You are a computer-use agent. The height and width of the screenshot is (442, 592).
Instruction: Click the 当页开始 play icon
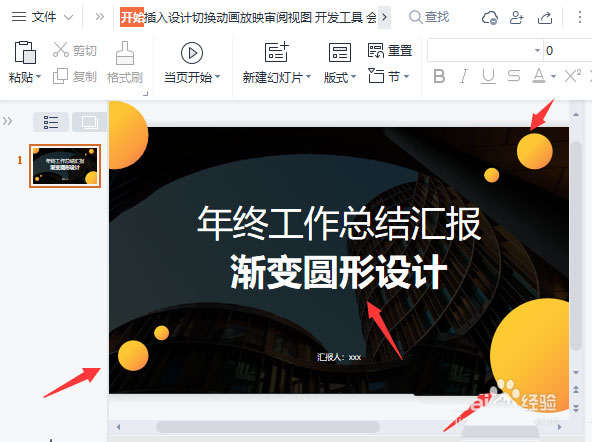point(192,53)
